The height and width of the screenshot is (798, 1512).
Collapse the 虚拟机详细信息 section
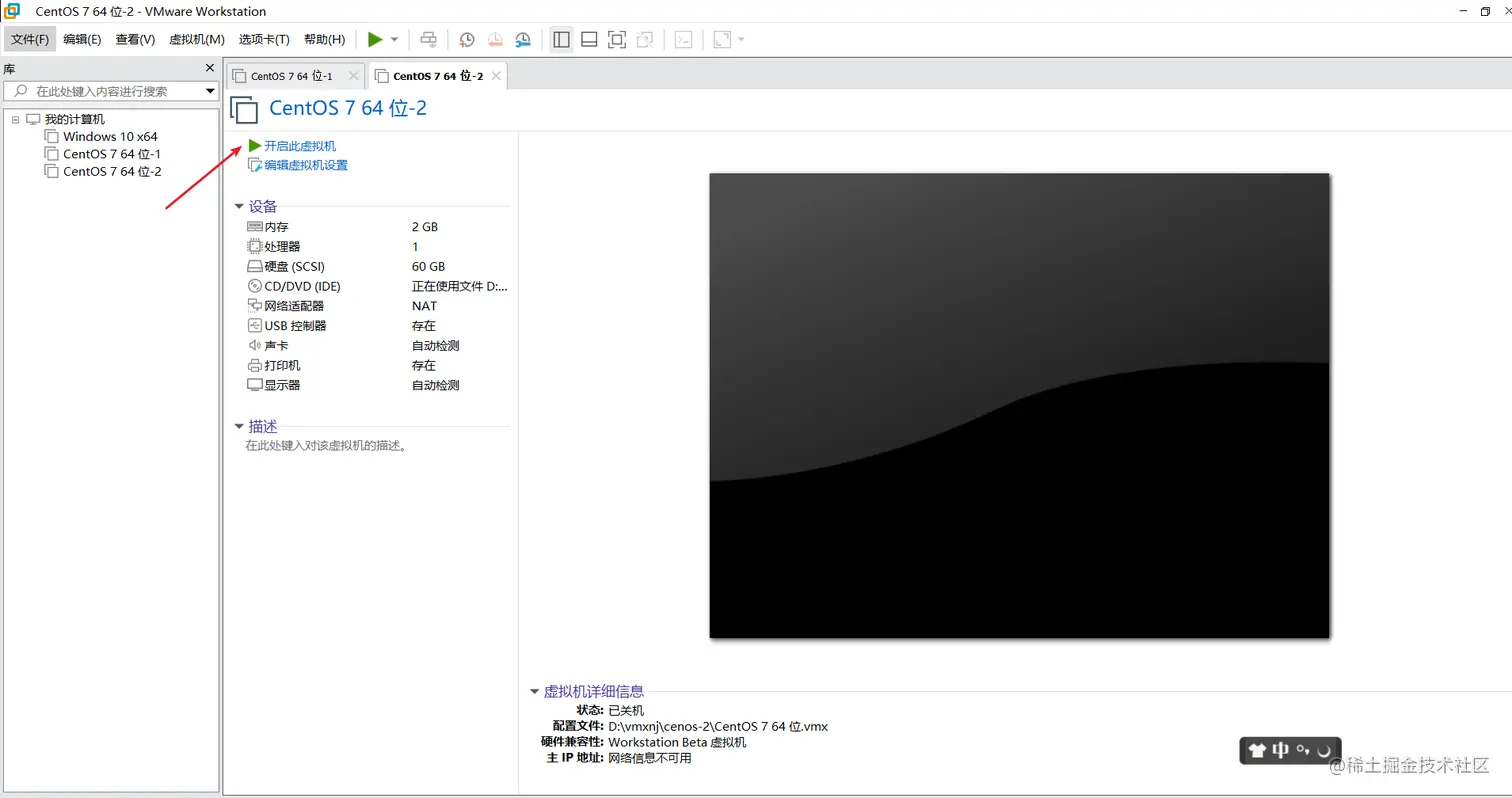(x=535, y=690)
